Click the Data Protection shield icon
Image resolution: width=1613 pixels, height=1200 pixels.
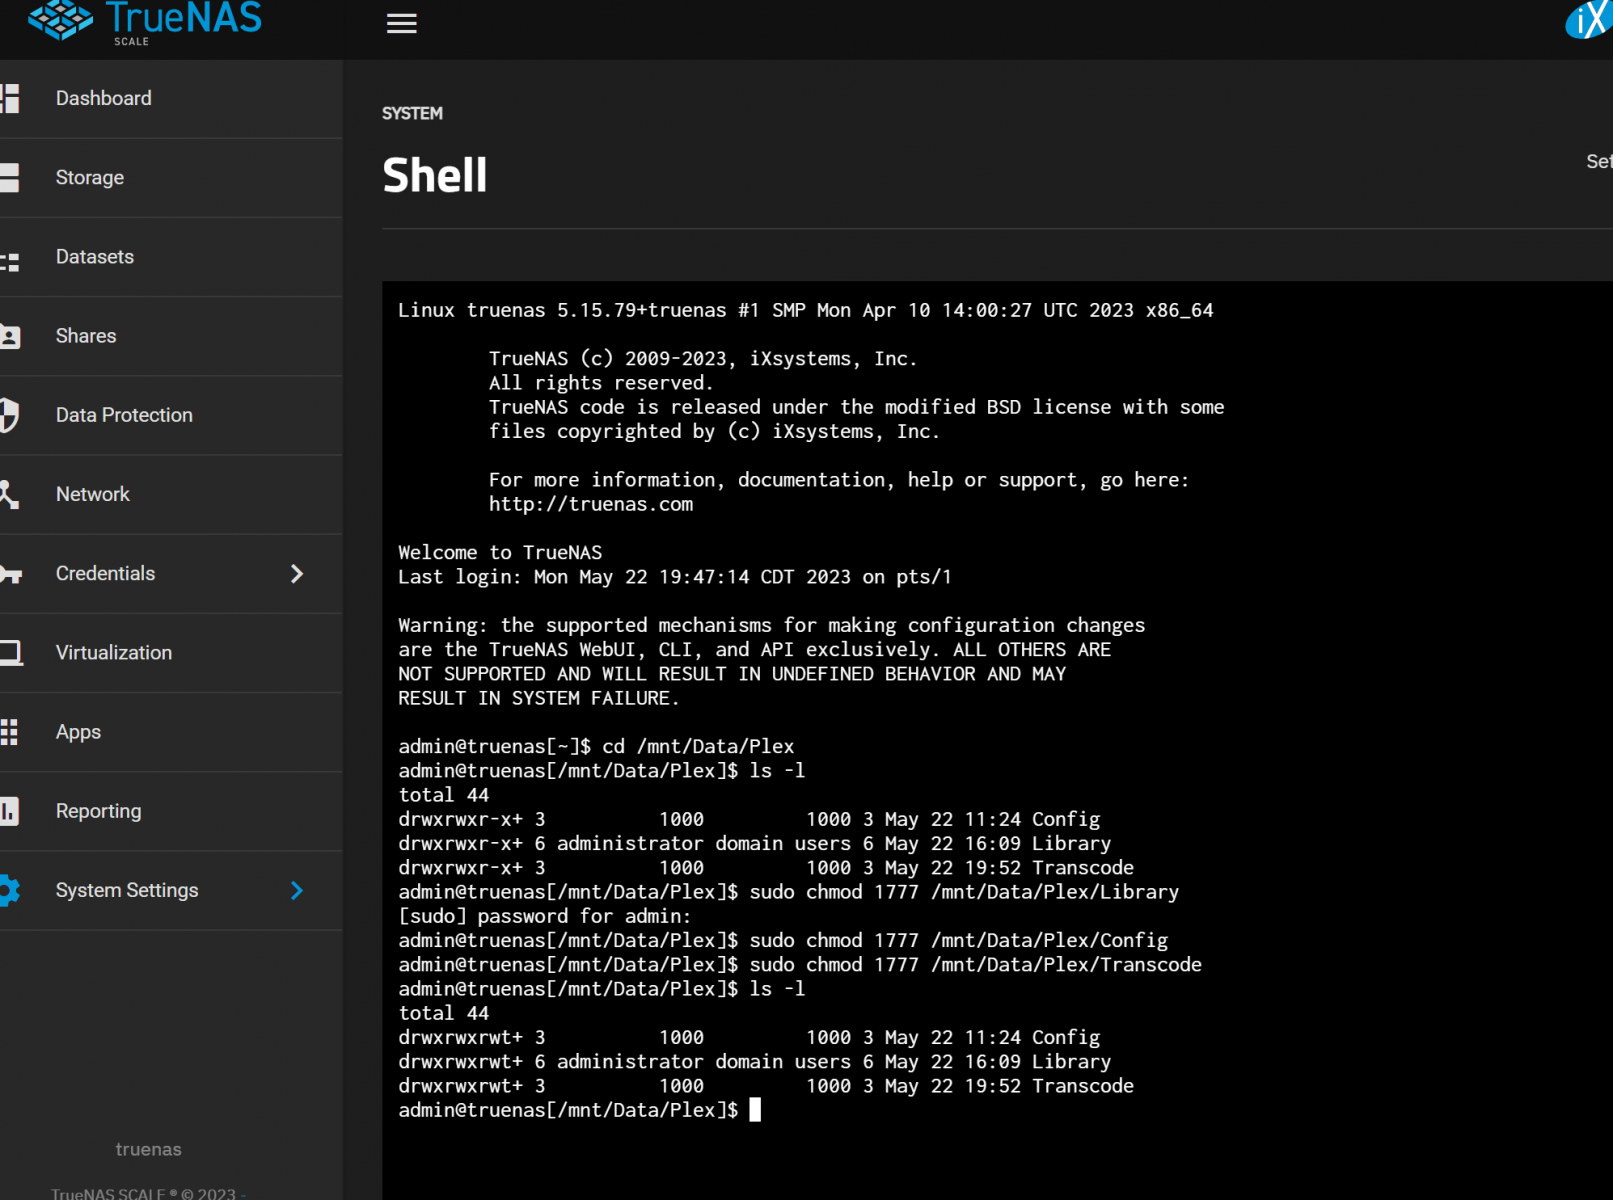click(x=10, y=415)
